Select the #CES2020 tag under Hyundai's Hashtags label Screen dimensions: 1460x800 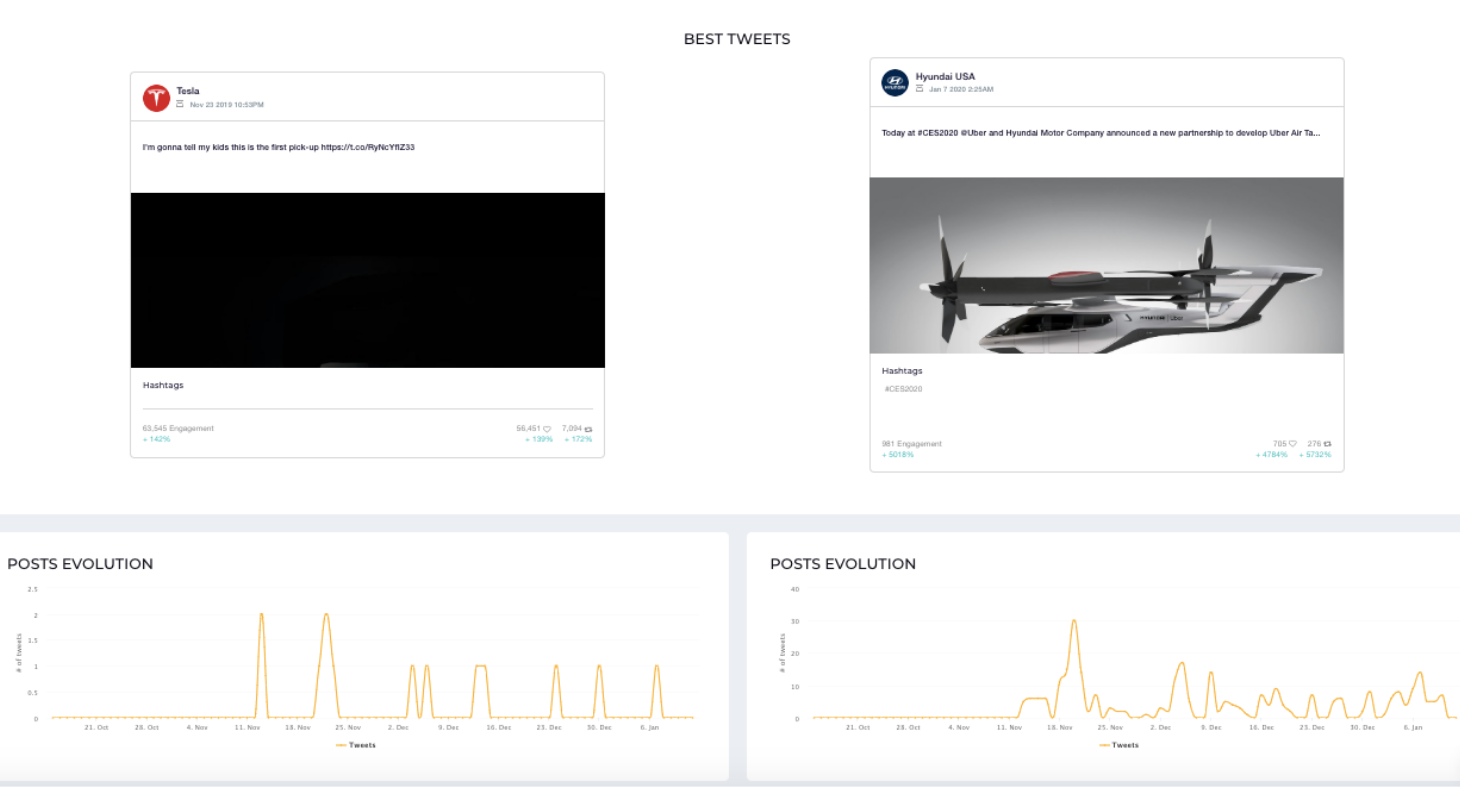pos(903,389)
